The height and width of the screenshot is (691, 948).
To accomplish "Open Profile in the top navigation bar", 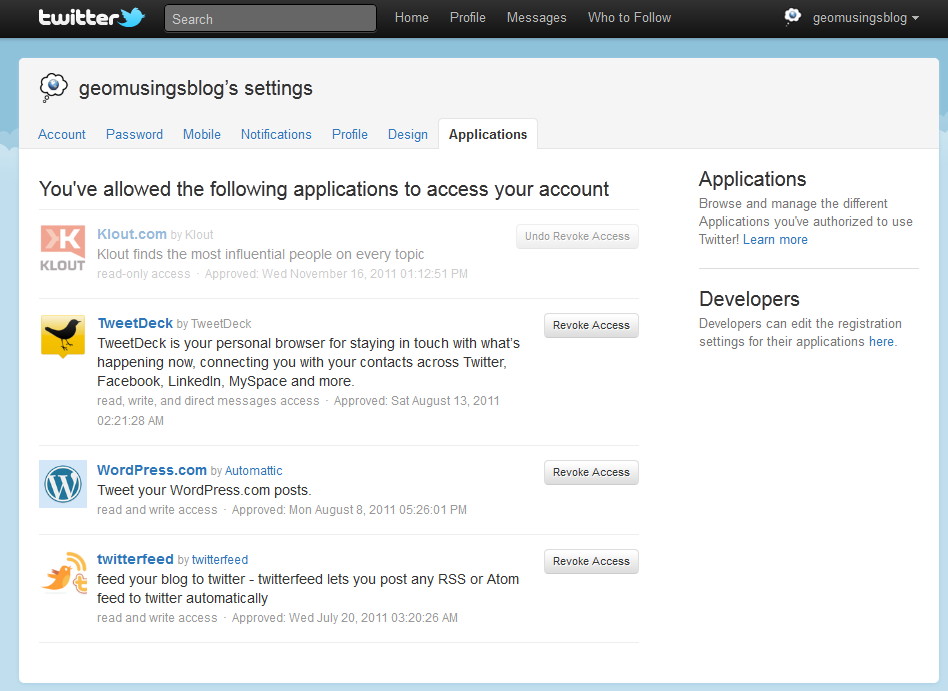I will click(467, 18).
